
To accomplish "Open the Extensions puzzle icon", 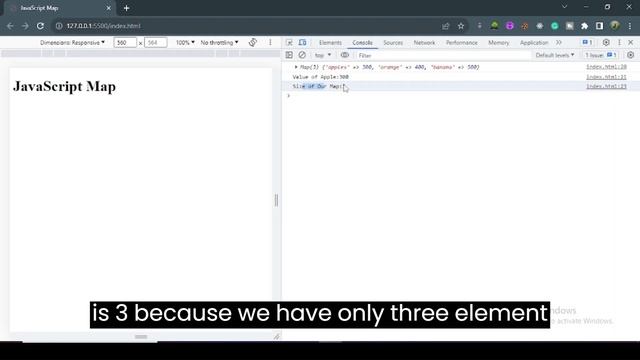I will coord(584,26).
